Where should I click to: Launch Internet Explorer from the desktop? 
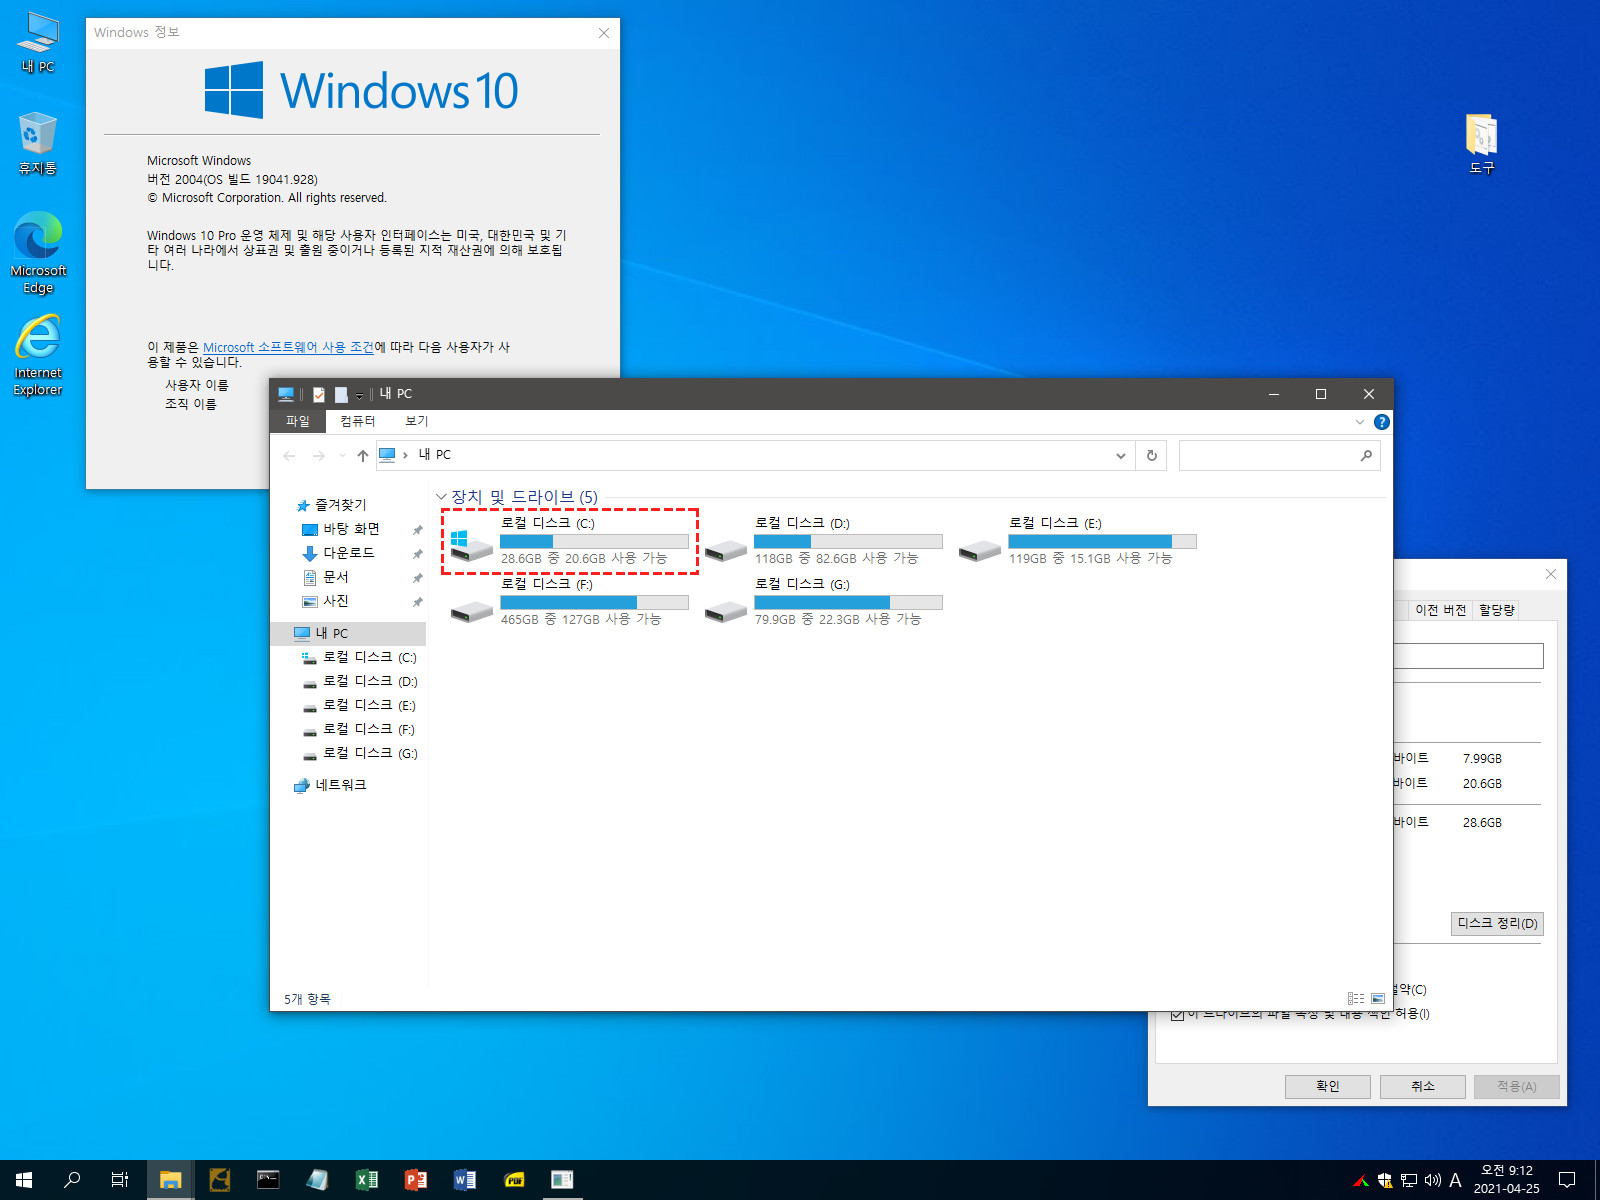(x=38, y=355)
